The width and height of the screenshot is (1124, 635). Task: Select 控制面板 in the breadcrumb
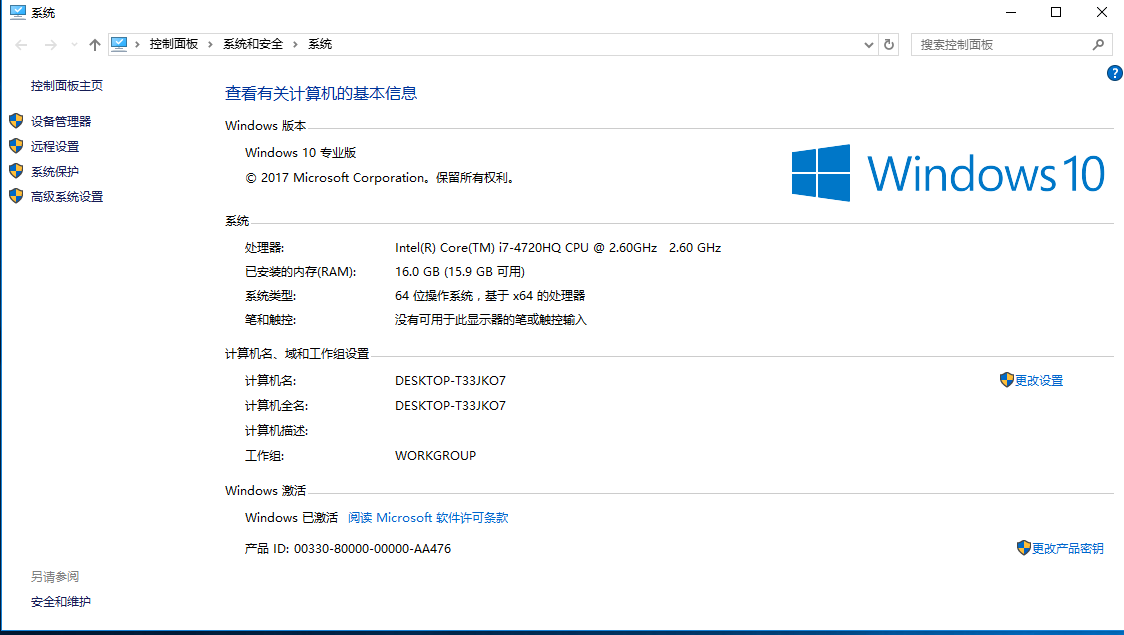click(x=173, y=44)
